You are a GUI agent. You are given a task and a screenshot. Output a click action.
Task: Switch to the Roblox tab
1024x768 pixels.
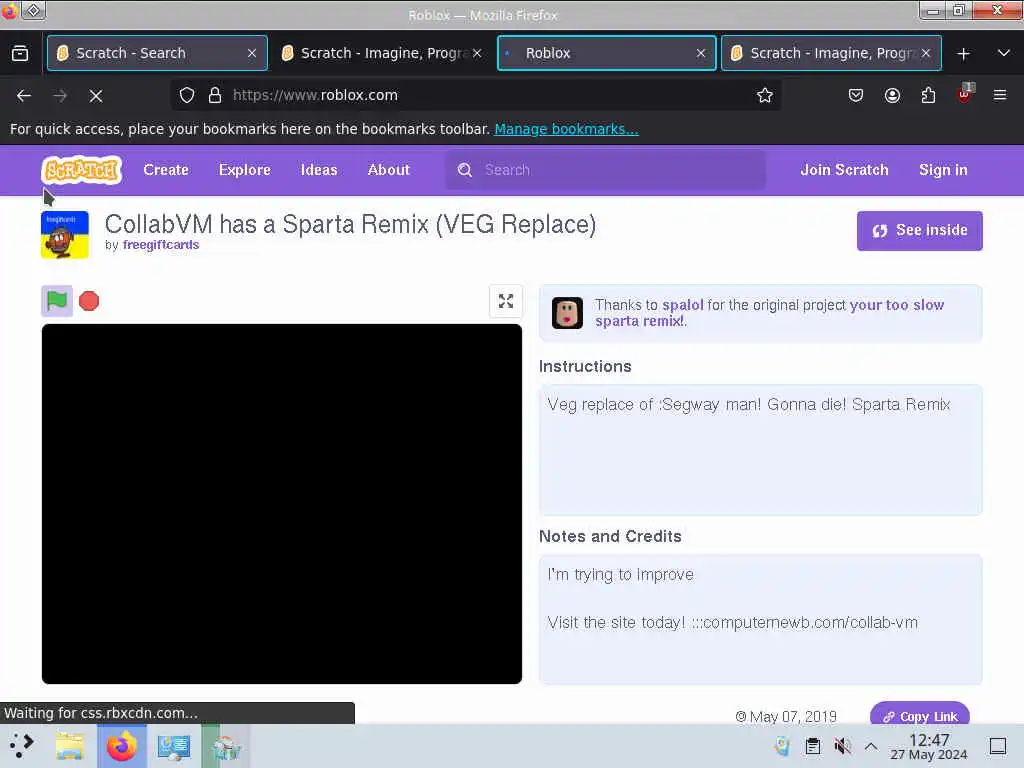pyautogui.click(x=606, y=53)
